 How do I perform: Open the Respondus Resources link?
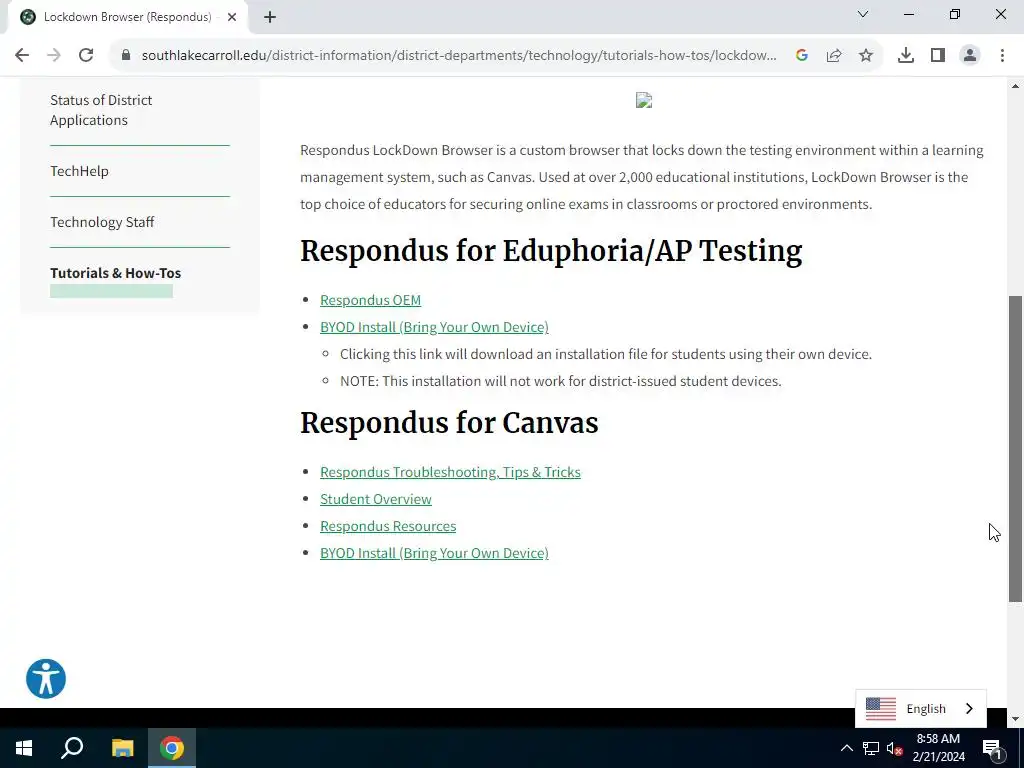388,526
